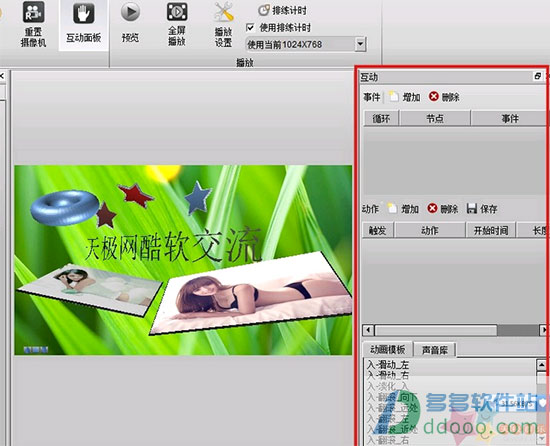
Task: Float the 互动 panel with restore icon
Action: [538, 76]
